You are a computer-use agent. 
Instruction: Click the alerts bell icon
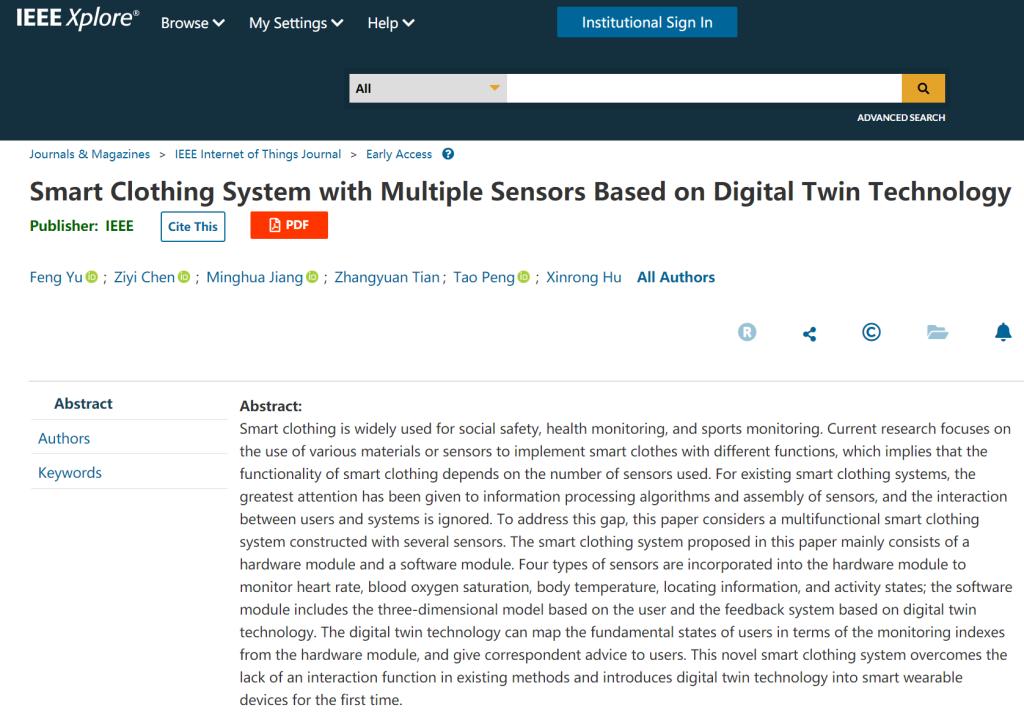pyautogui.click(x=1003, y=333)
